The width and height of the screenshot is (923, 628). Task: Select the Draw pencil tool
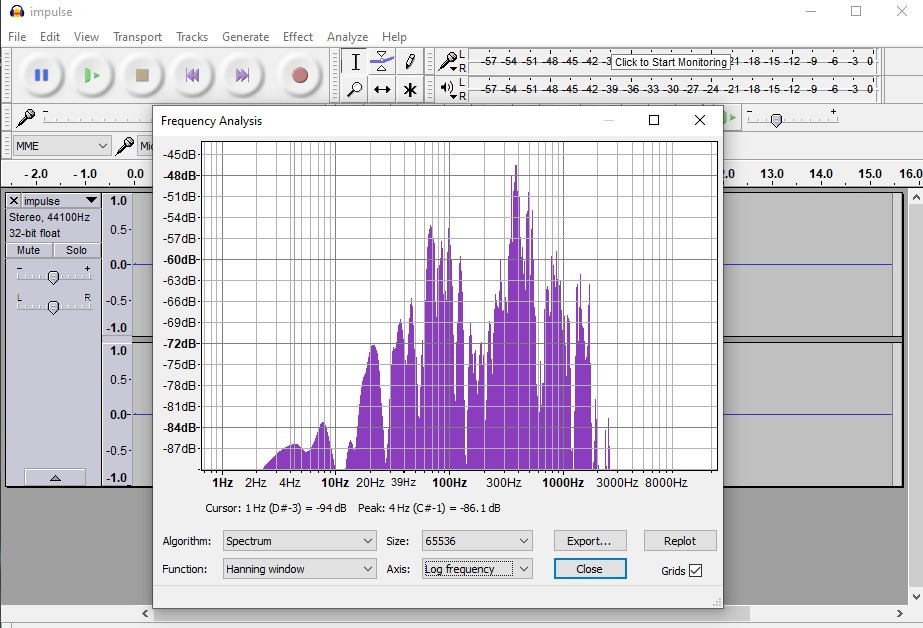(x=410, y=62)
